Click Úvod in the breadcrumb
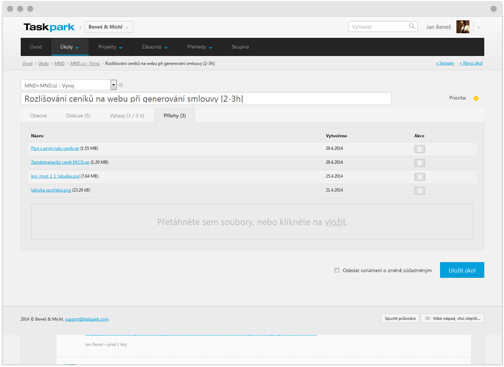Screen dimensions: 504x367 tap(27, 63)
